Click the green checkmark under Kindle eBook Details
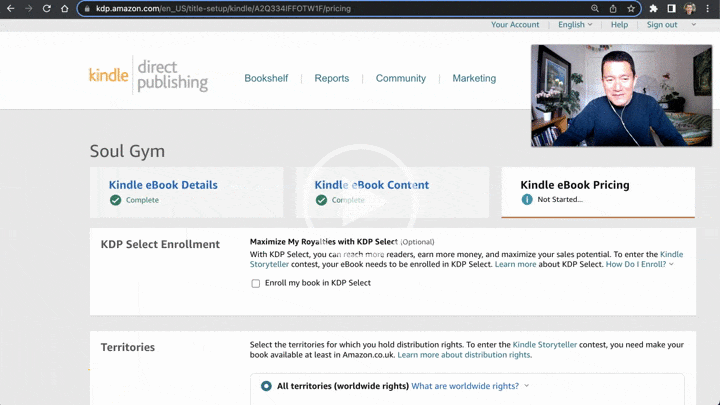Screen dimensions: 720x405 [115, 200]
